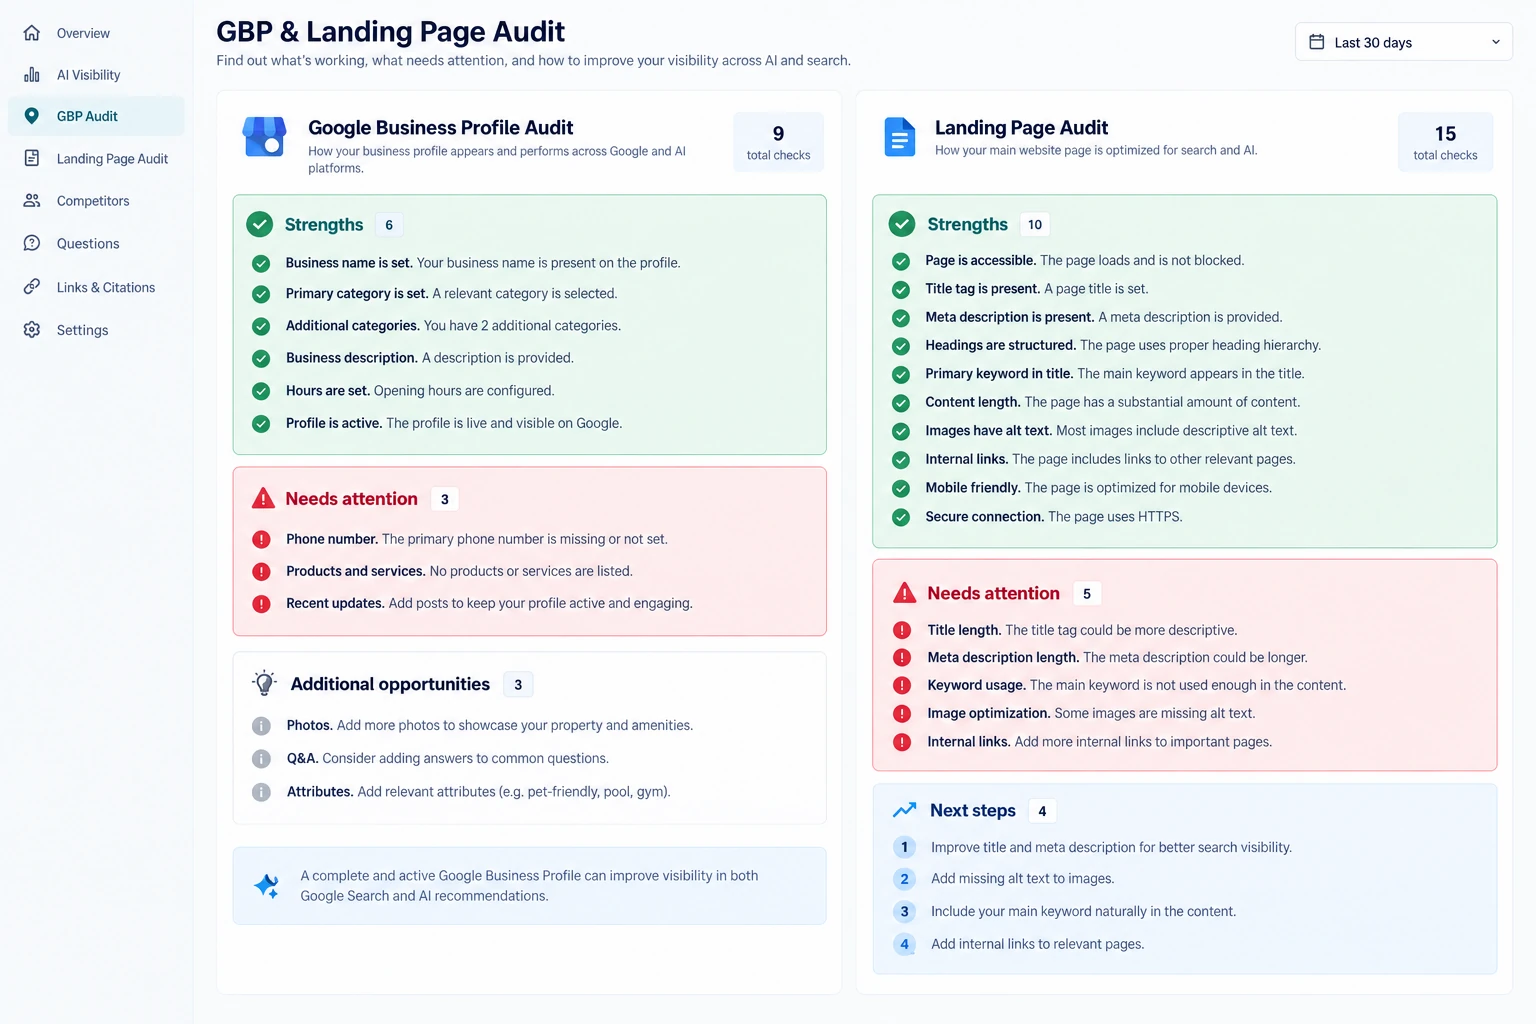The width and height of the screenshot is (1536, 1024).
Task: Click the Landing Page Strengths count badge showing 10
Action: [1035, 225]
